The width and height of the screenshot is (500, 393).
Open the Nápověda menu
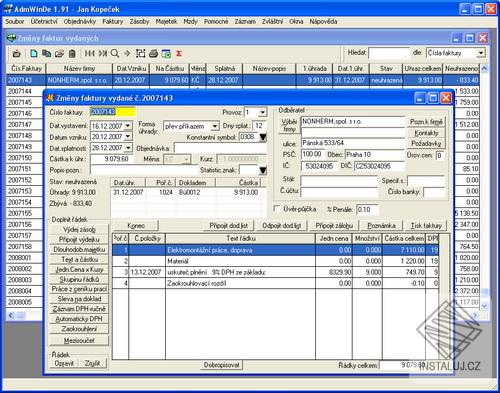(x=323, y=22)
